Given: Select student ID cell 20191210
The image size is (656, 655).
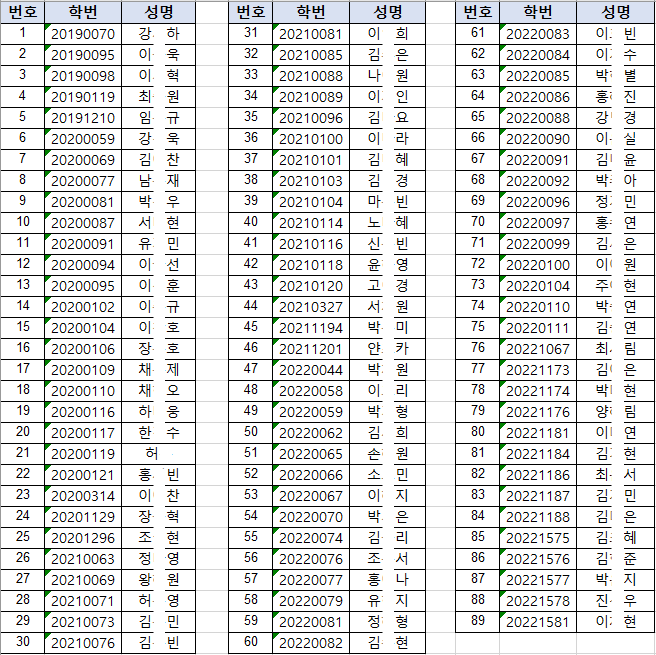Looking at the screenshot, I should click(83, 118).
